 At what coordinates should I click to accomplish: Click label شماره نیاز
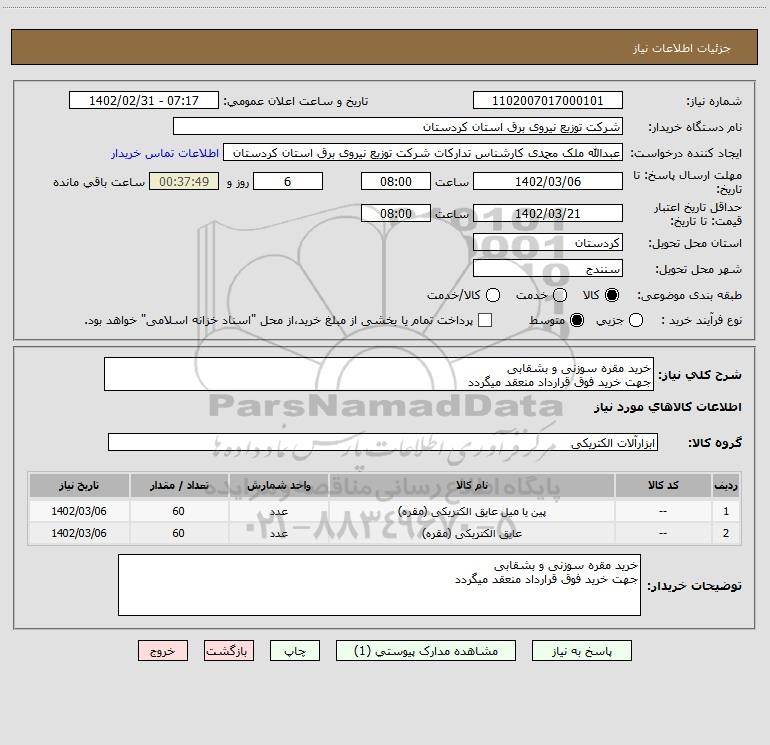714,102
